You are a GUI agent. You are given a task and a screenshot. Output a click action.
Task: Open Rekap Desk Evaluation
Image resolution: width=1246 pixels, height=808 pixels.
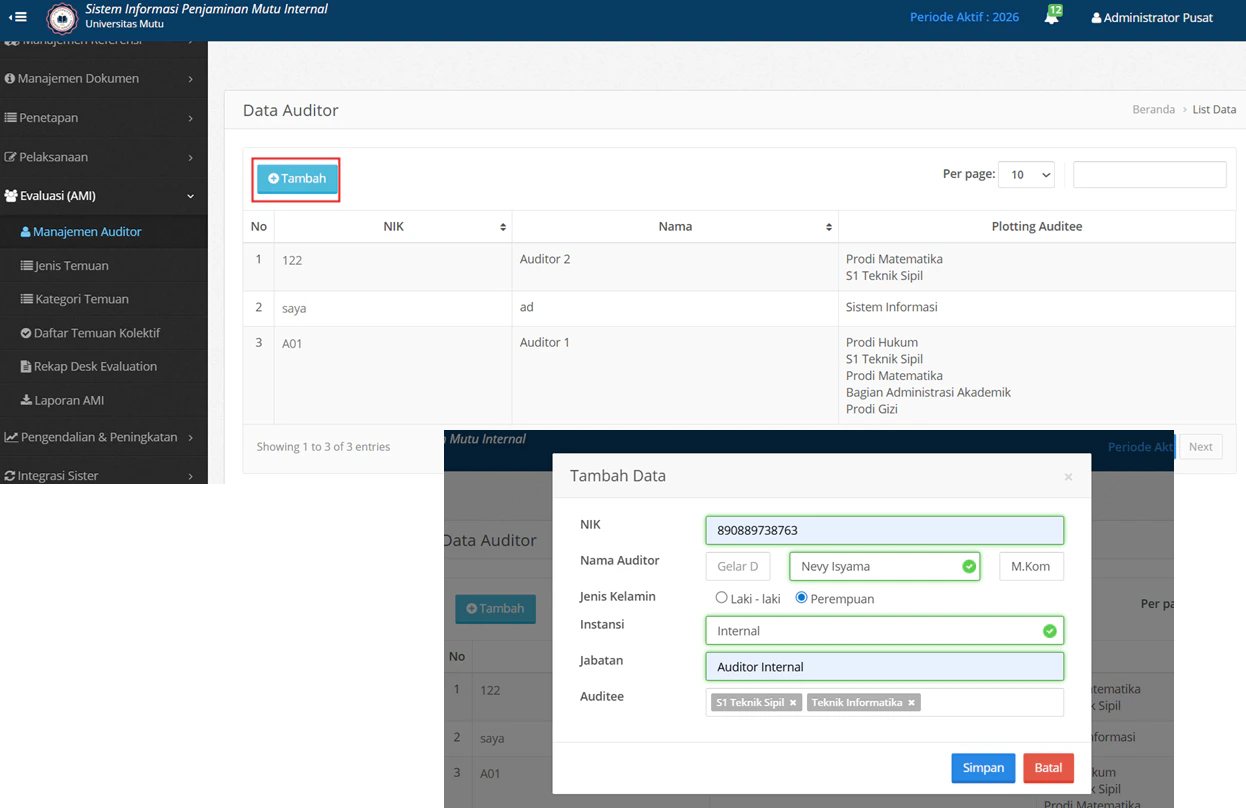click(103, 366)
